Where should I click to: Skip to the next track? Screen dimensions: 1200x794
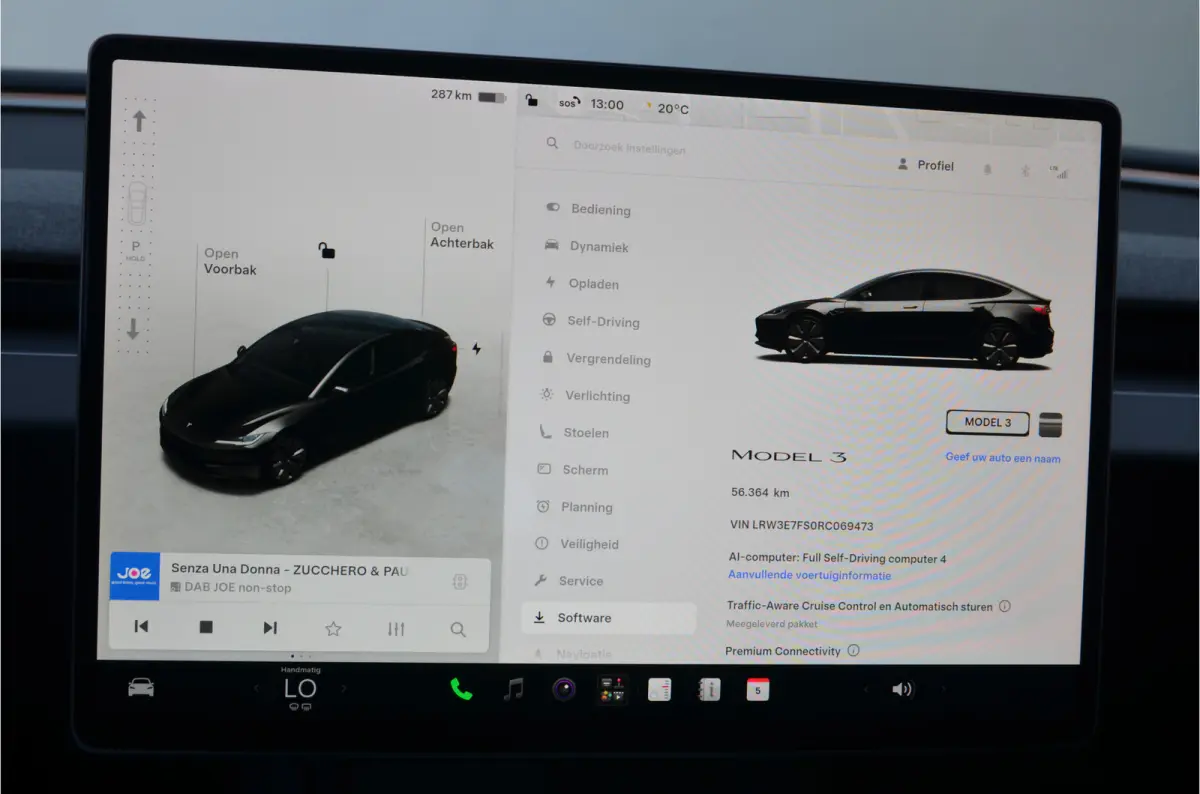[x=270, y=627]
